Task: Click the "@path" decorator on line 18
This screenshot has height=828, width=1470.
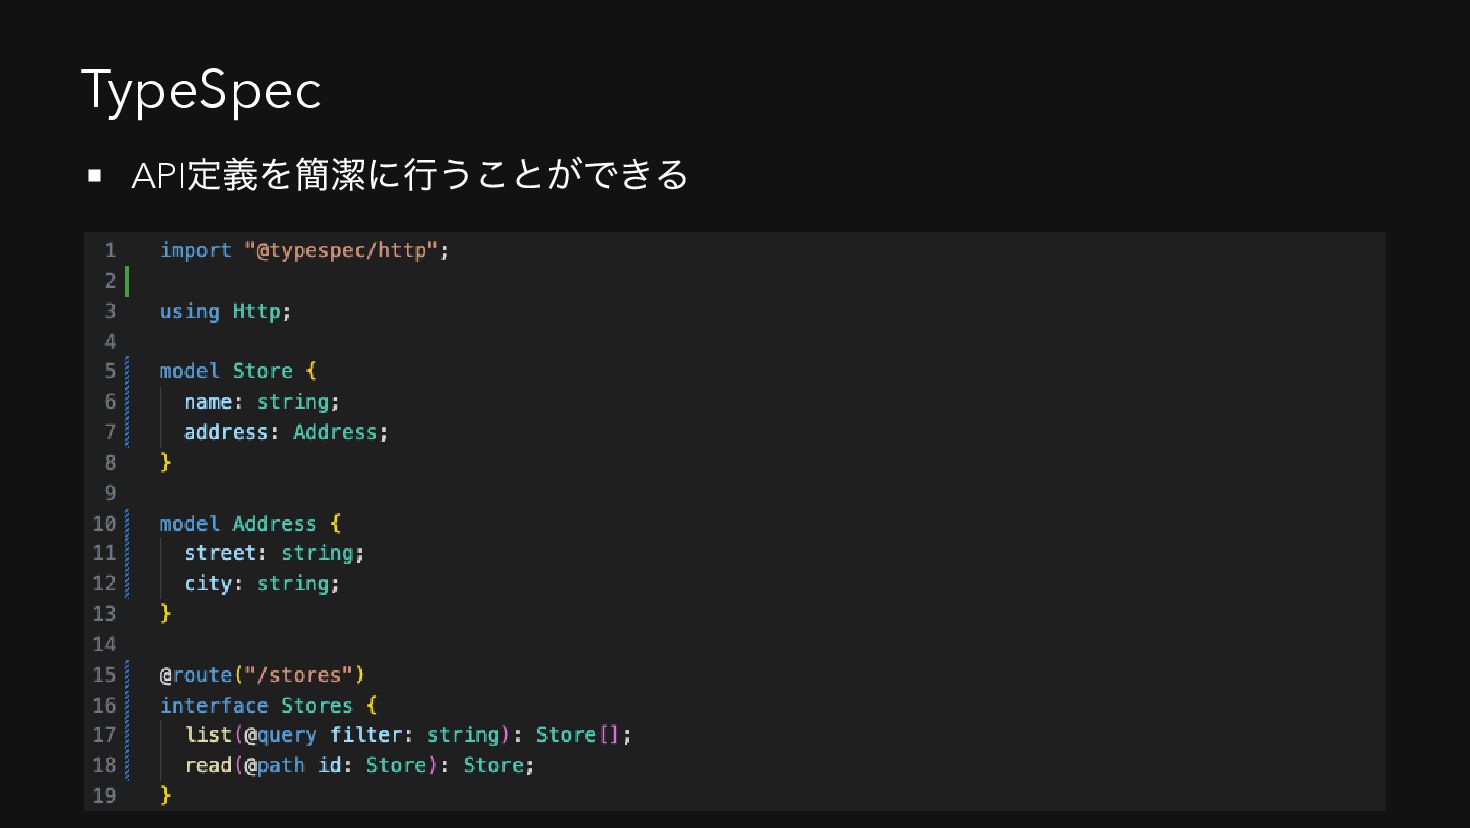Action: [x=275, y=766]
